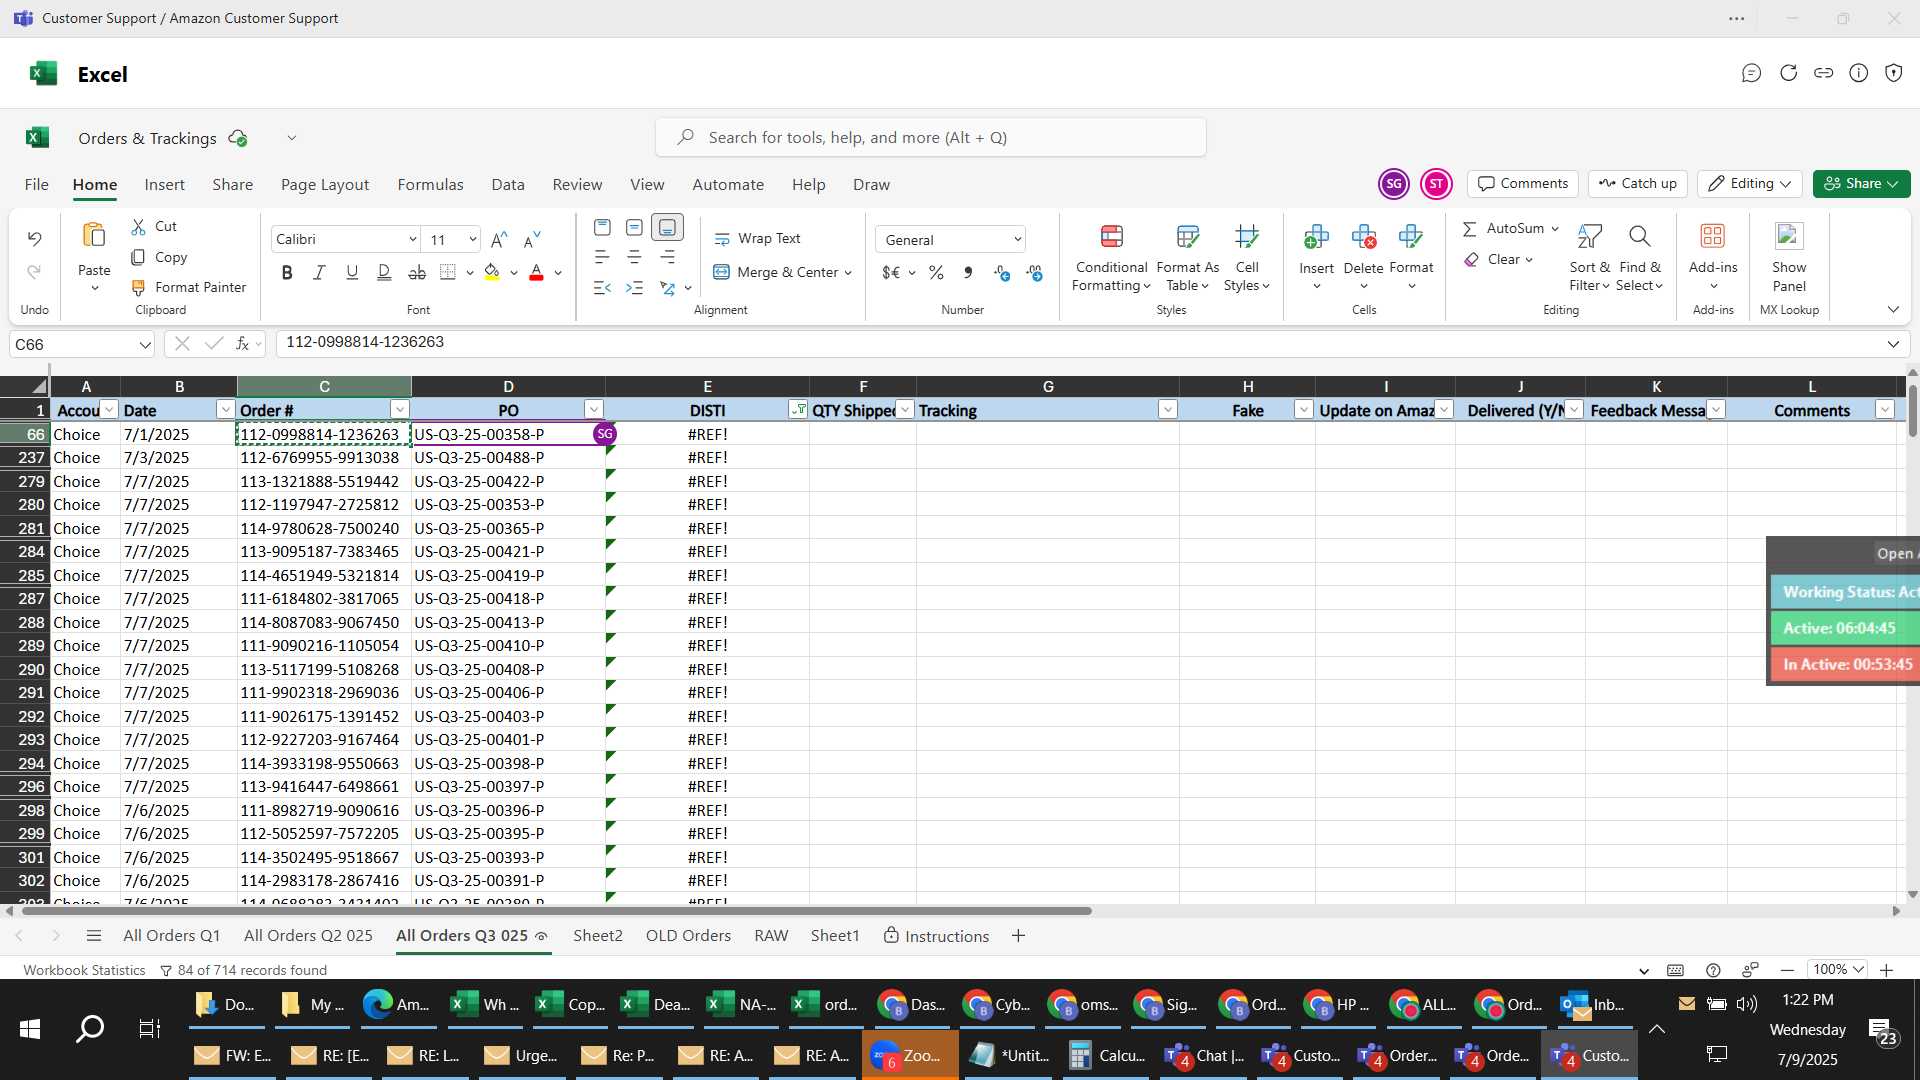This screenshot has height=1080, width=1920.
Task: Click the Increase decimal icon
Action: point(1002,272)
